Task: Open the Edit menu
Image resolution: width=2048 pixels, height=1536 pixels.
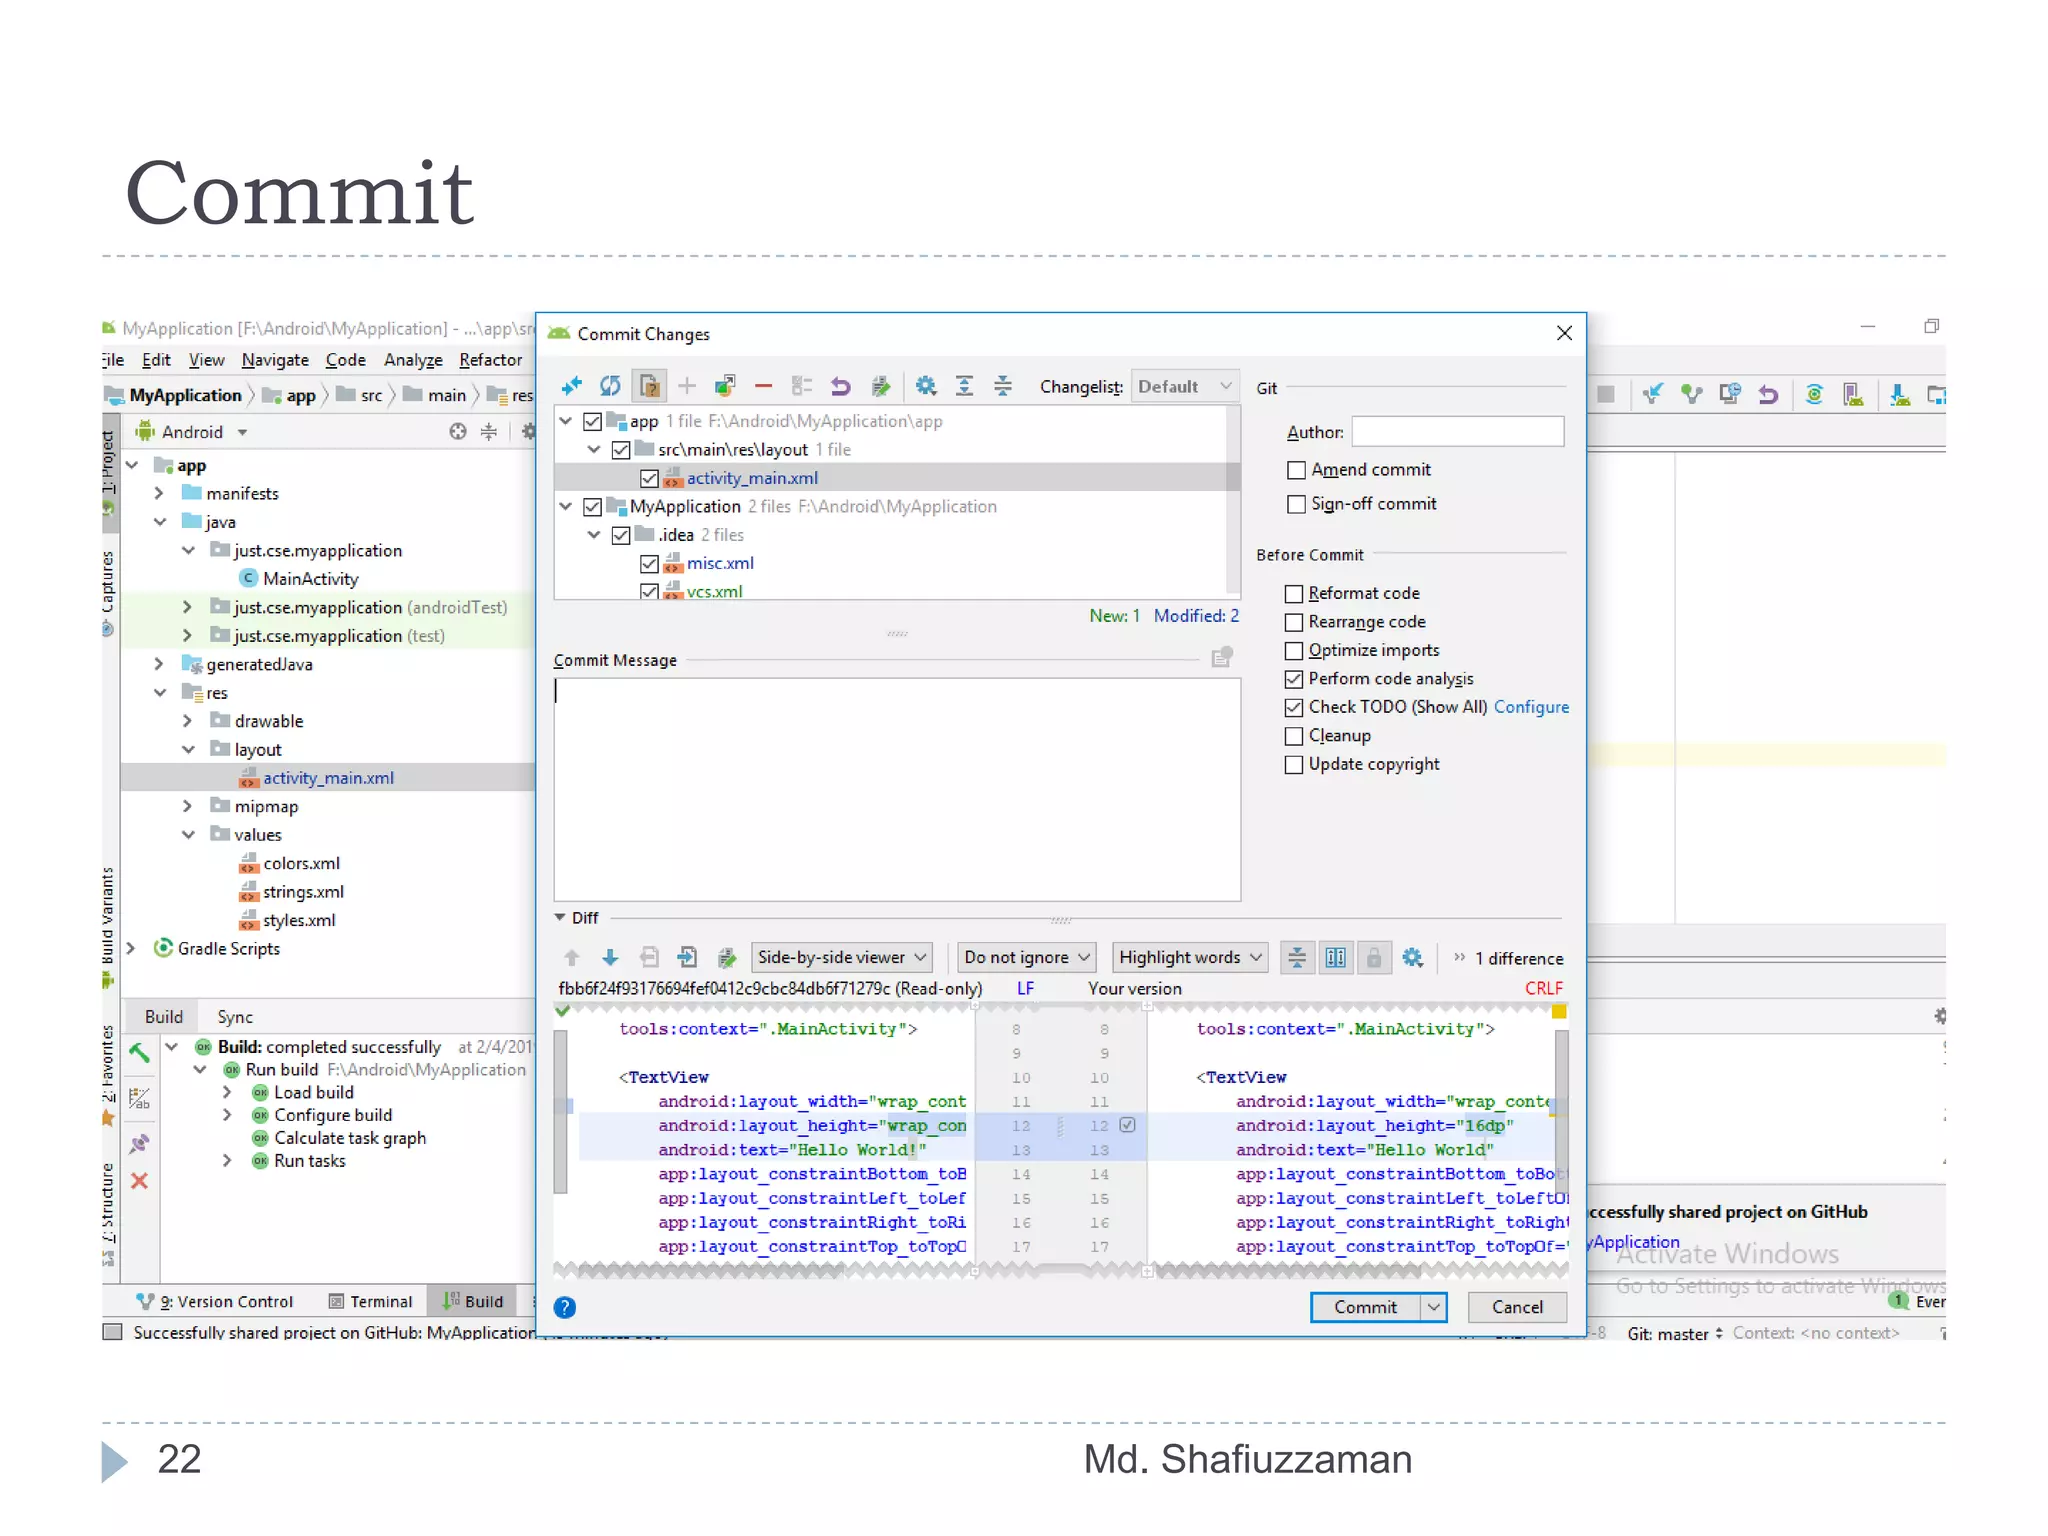Action: [x=156, y=360]
